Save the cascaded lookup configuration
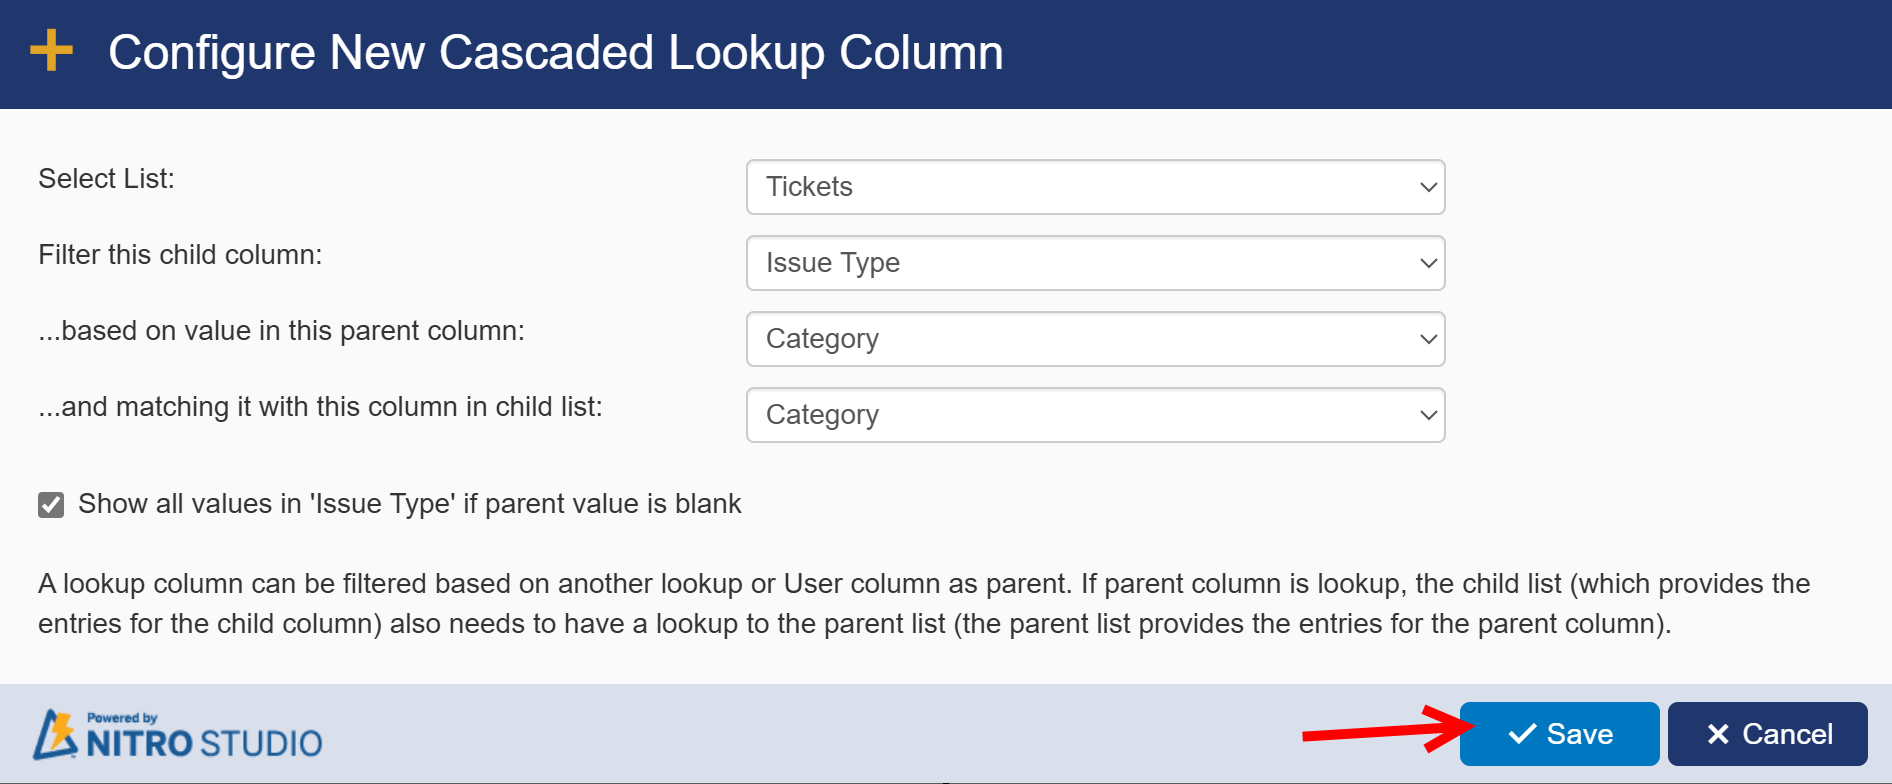Screen dimensions: 1892x784 1559,734
